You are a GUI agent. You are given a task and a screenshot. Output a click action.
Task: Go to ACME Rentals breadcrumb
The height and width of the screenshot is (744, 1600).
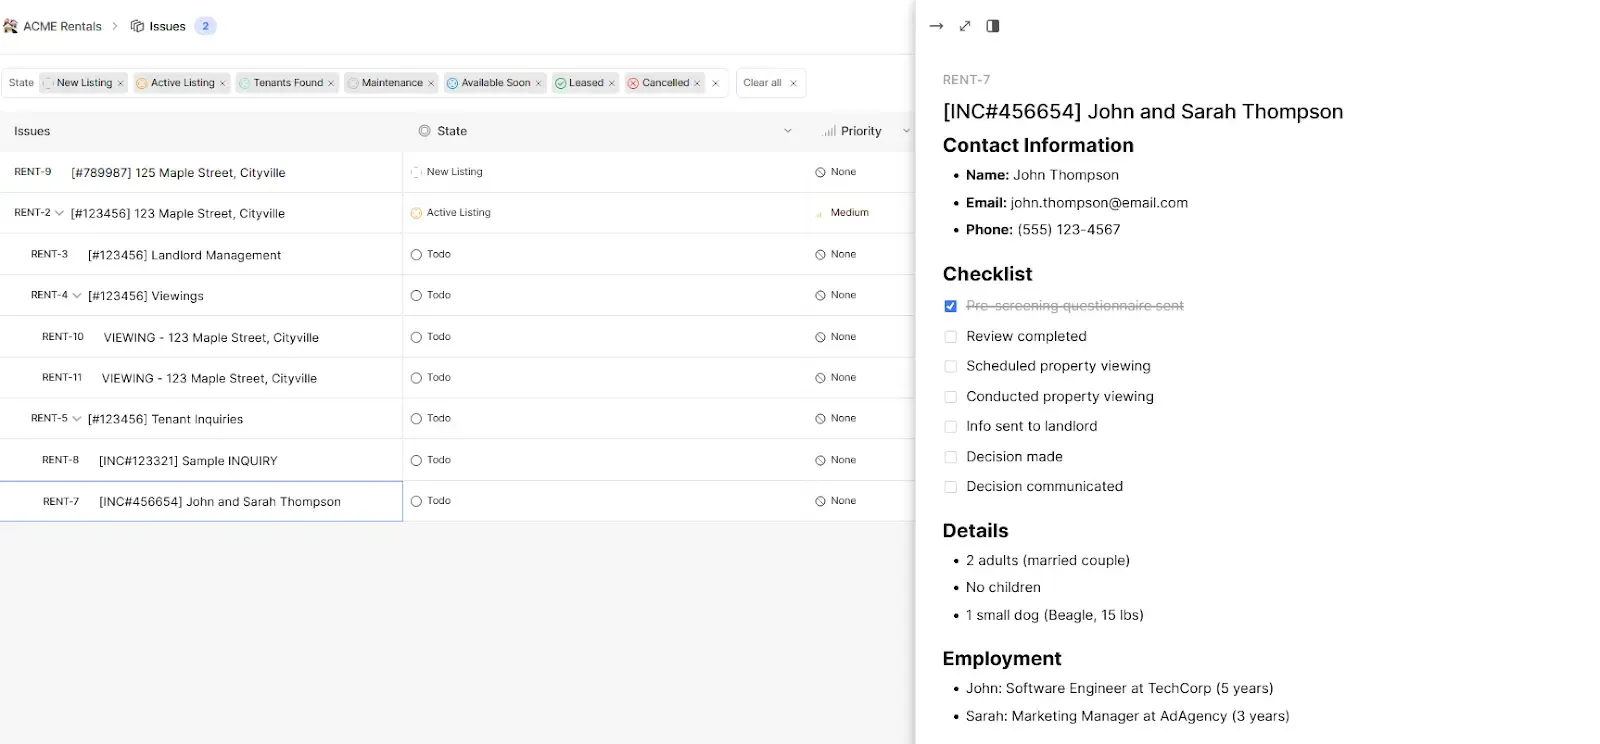[x=62, y=26]
